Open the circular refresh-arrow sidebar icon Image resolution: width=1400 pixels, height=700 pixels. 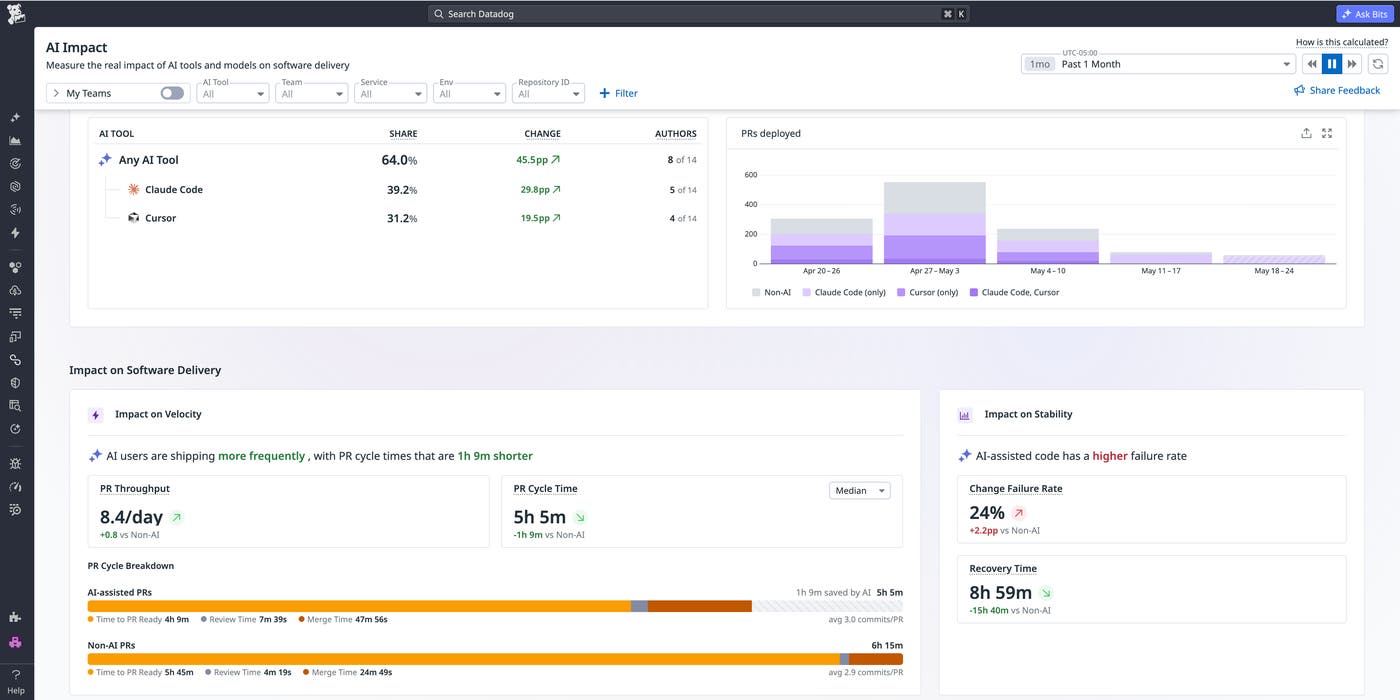click(x=15, y=429)
